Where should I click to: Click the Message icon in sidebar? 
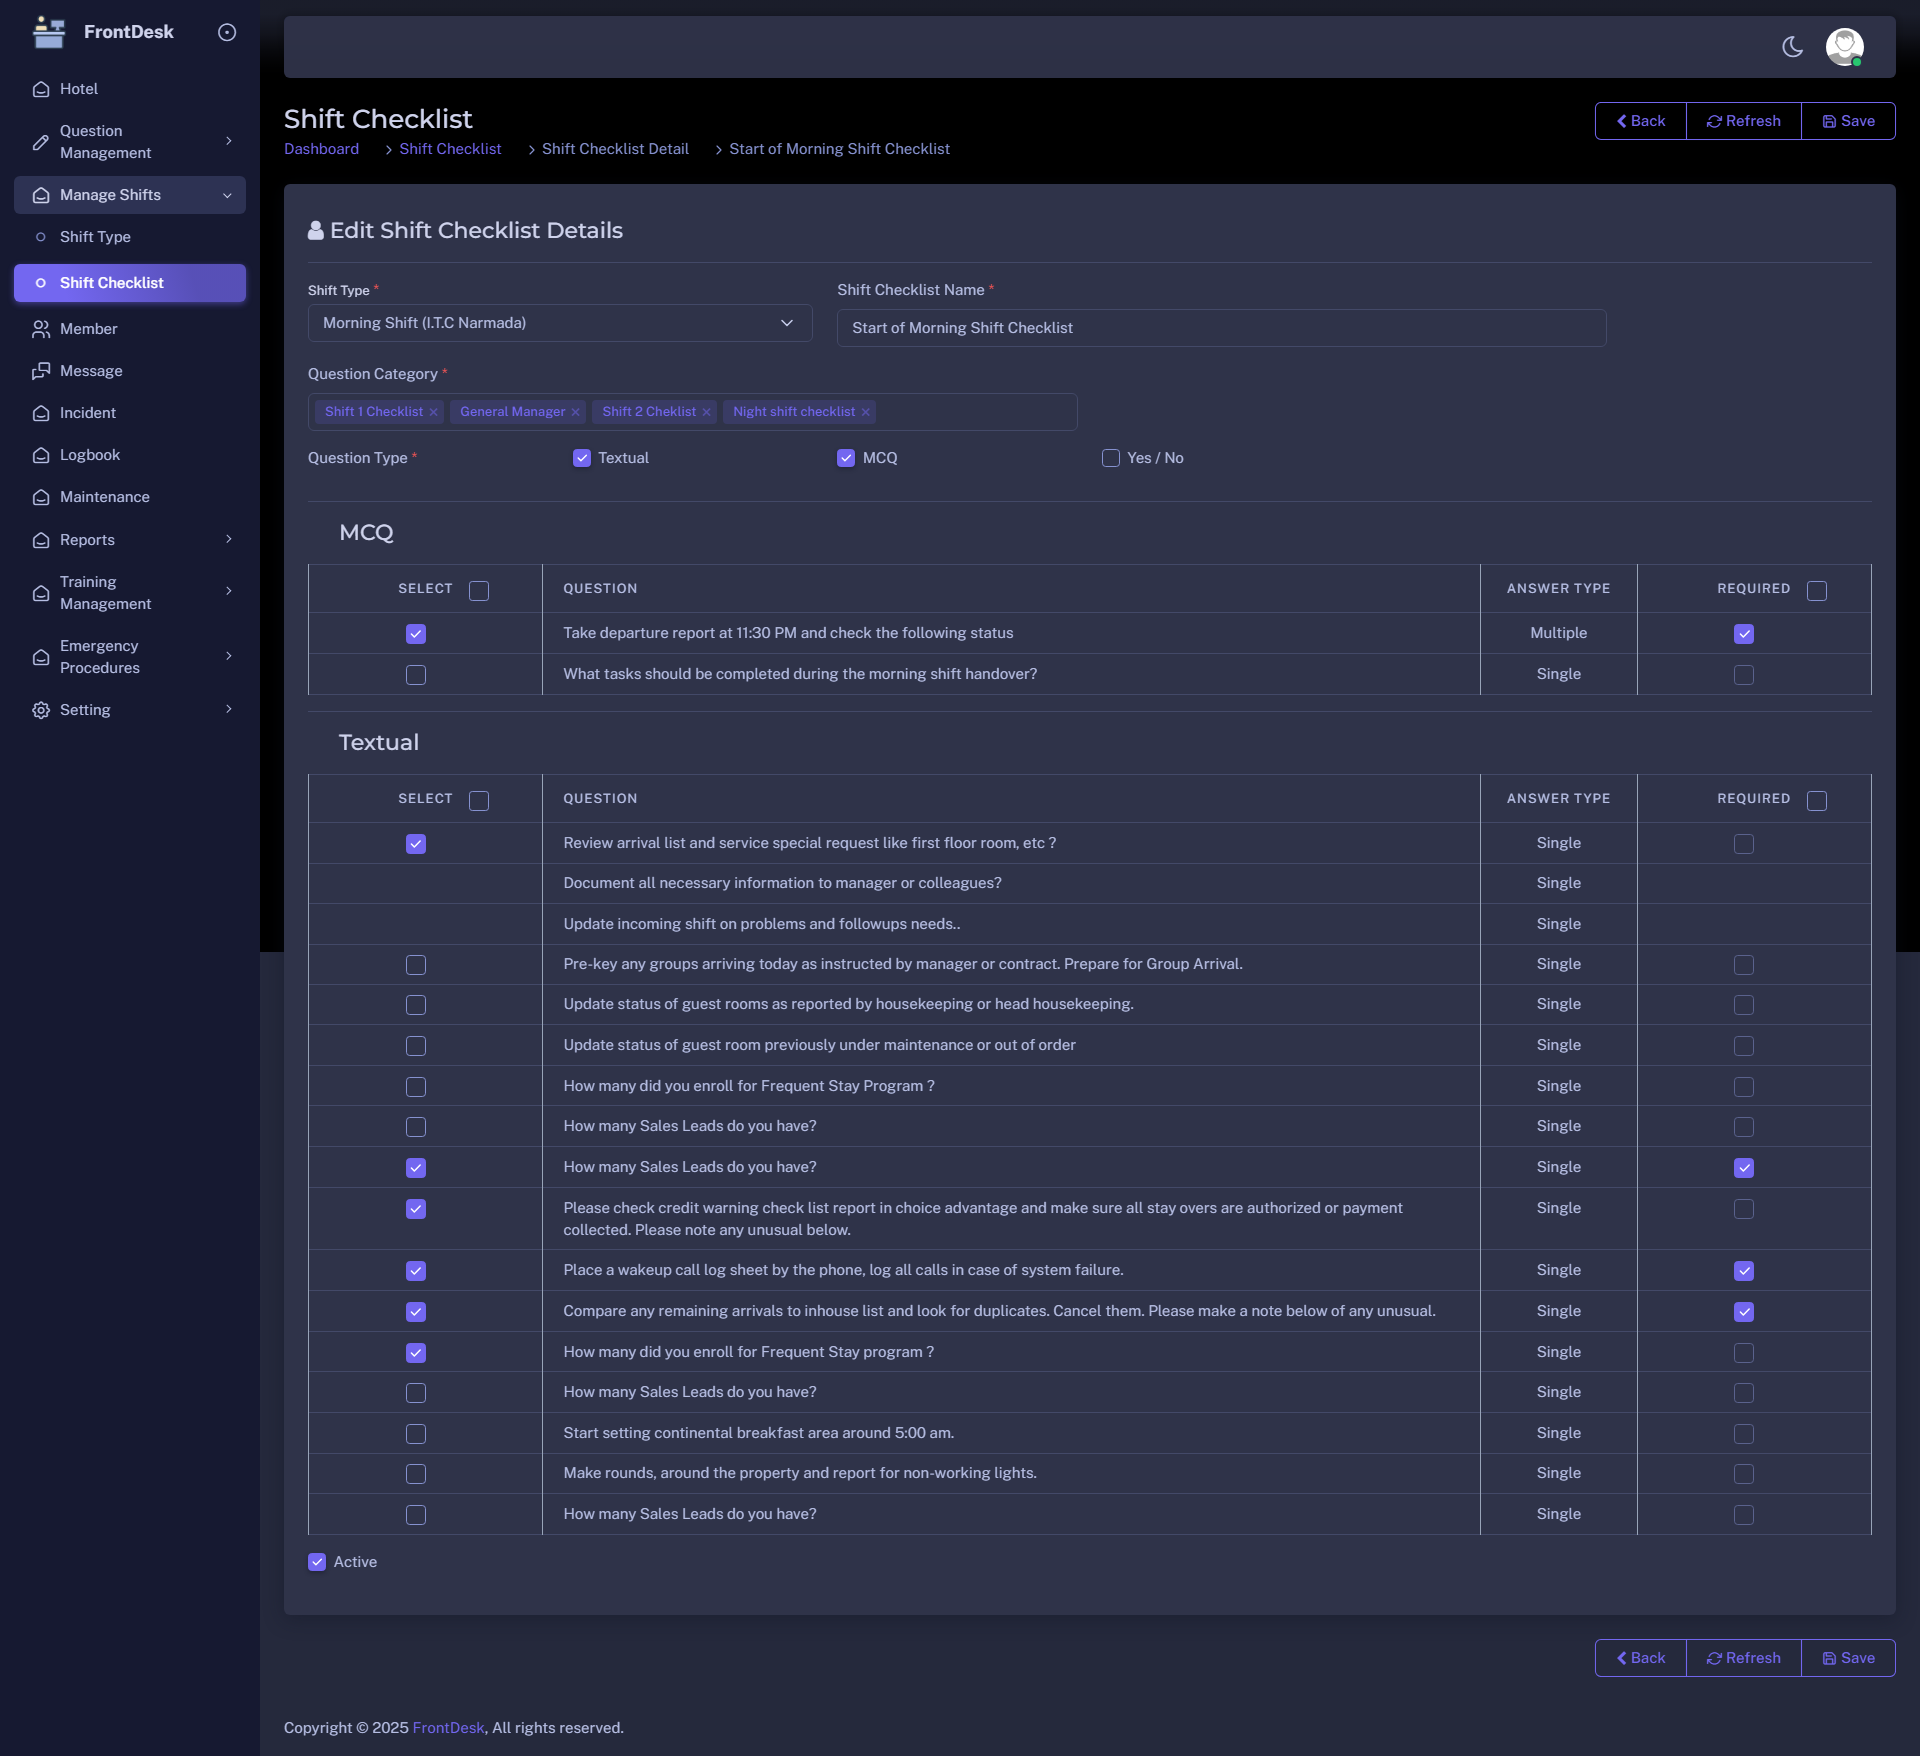(x=41, y=371)
